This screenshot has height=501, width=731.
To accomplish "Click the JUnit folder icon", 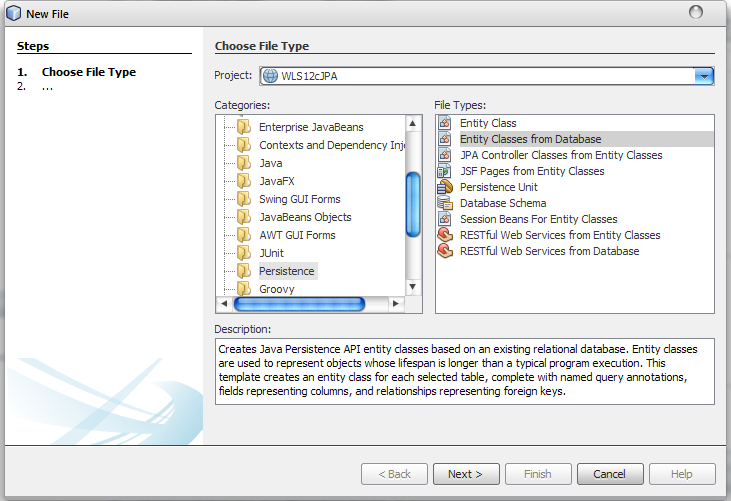I will 243,253.
